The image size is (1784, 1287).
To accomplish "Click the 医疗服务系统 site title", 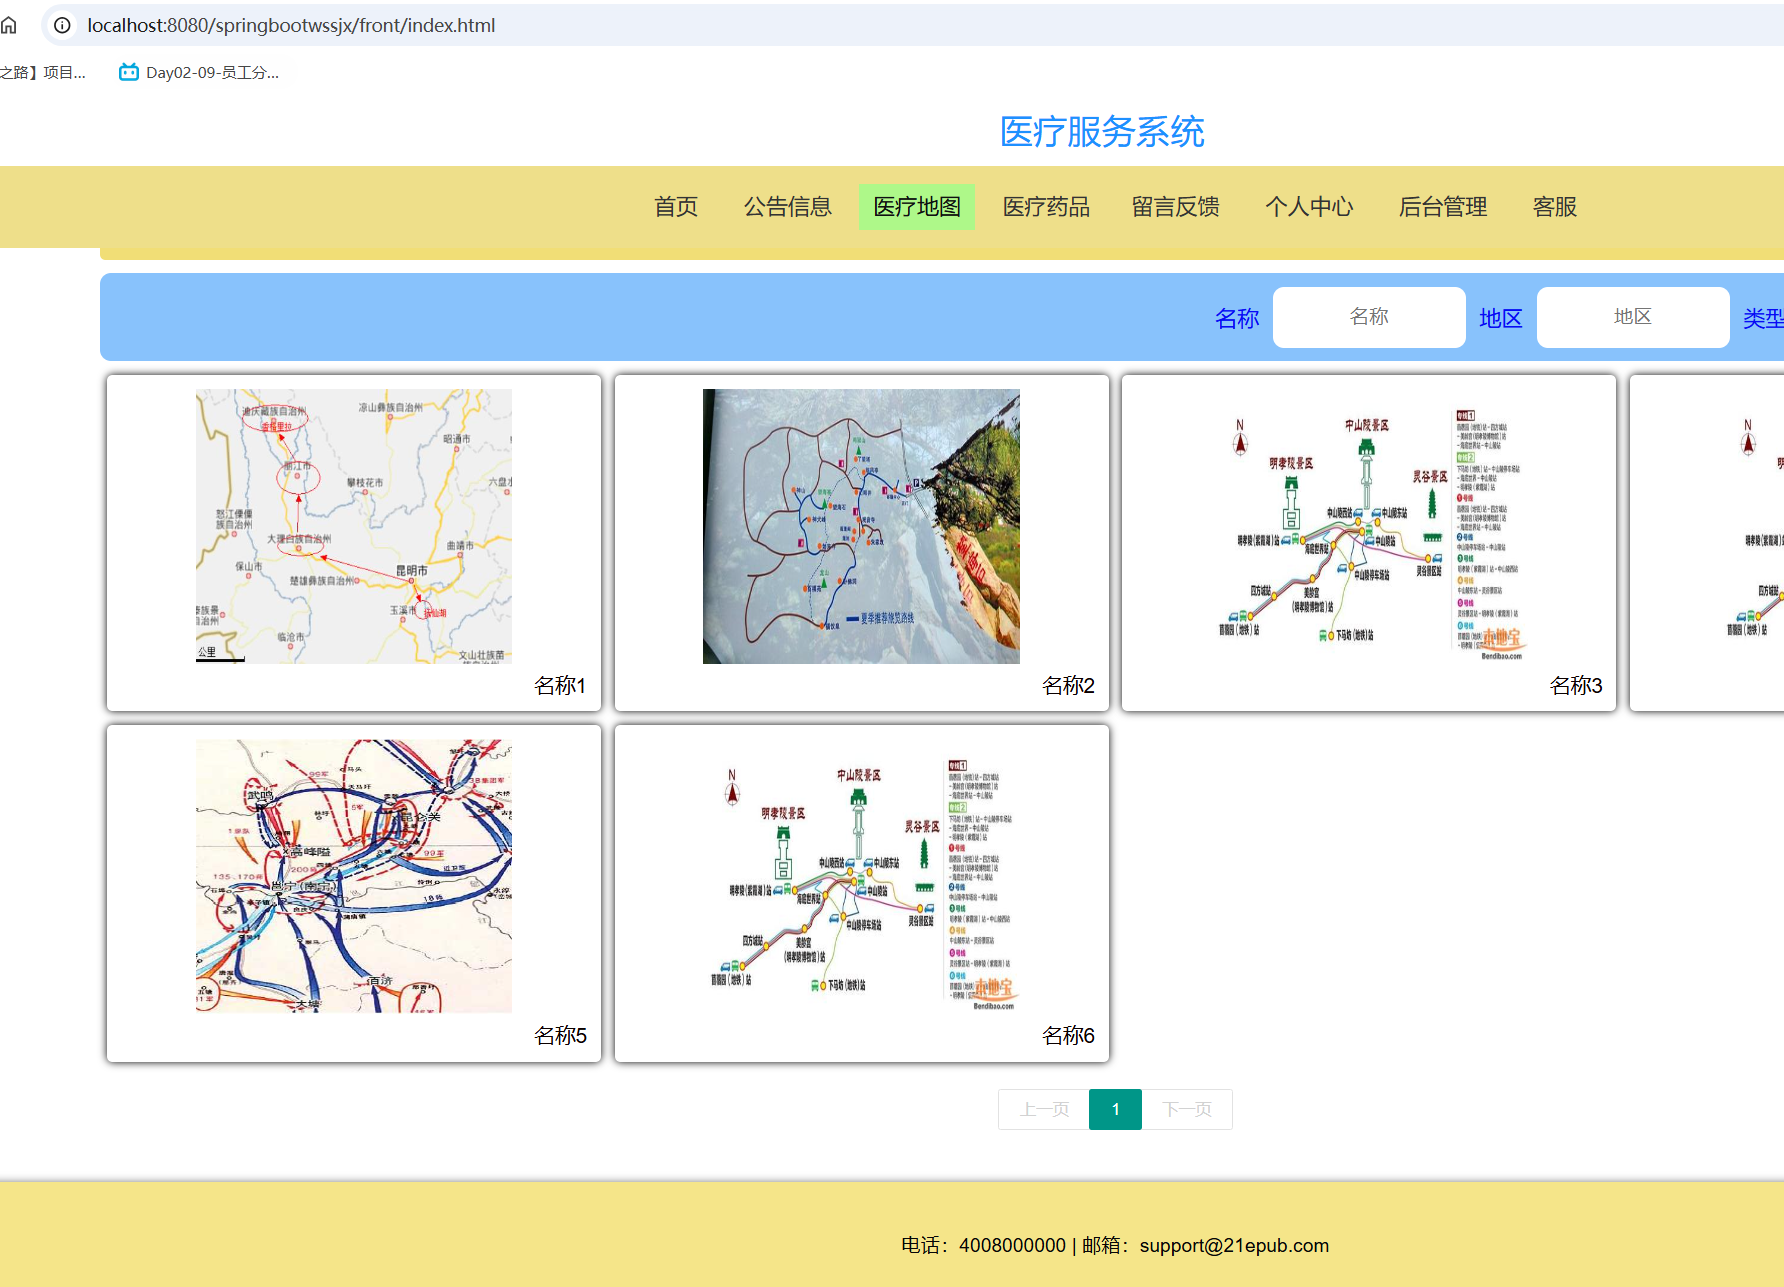I will 1102,132.
